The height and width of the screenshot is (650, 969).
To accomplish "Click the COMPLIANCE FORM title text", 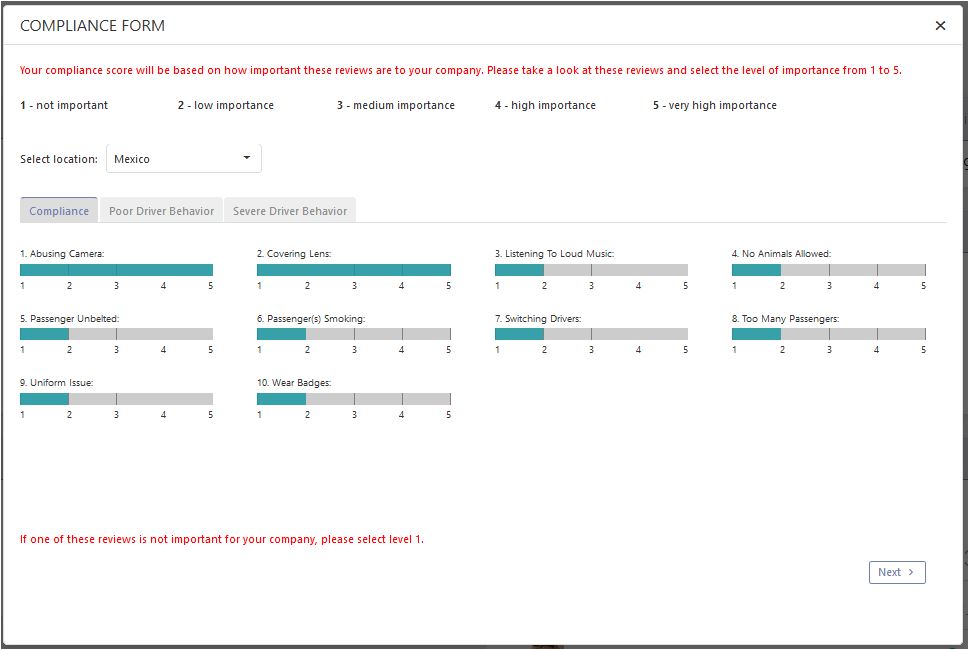I will [x=93, y=25].
